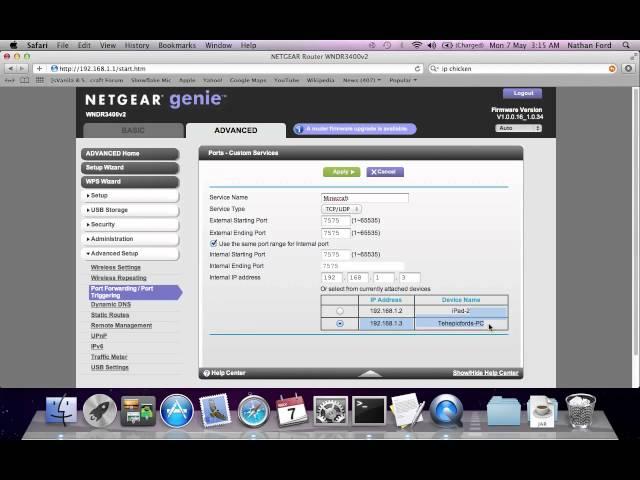Open Mission Control icon in dock
The height and width of the screenshot is (480, 640).
(138, 411)
